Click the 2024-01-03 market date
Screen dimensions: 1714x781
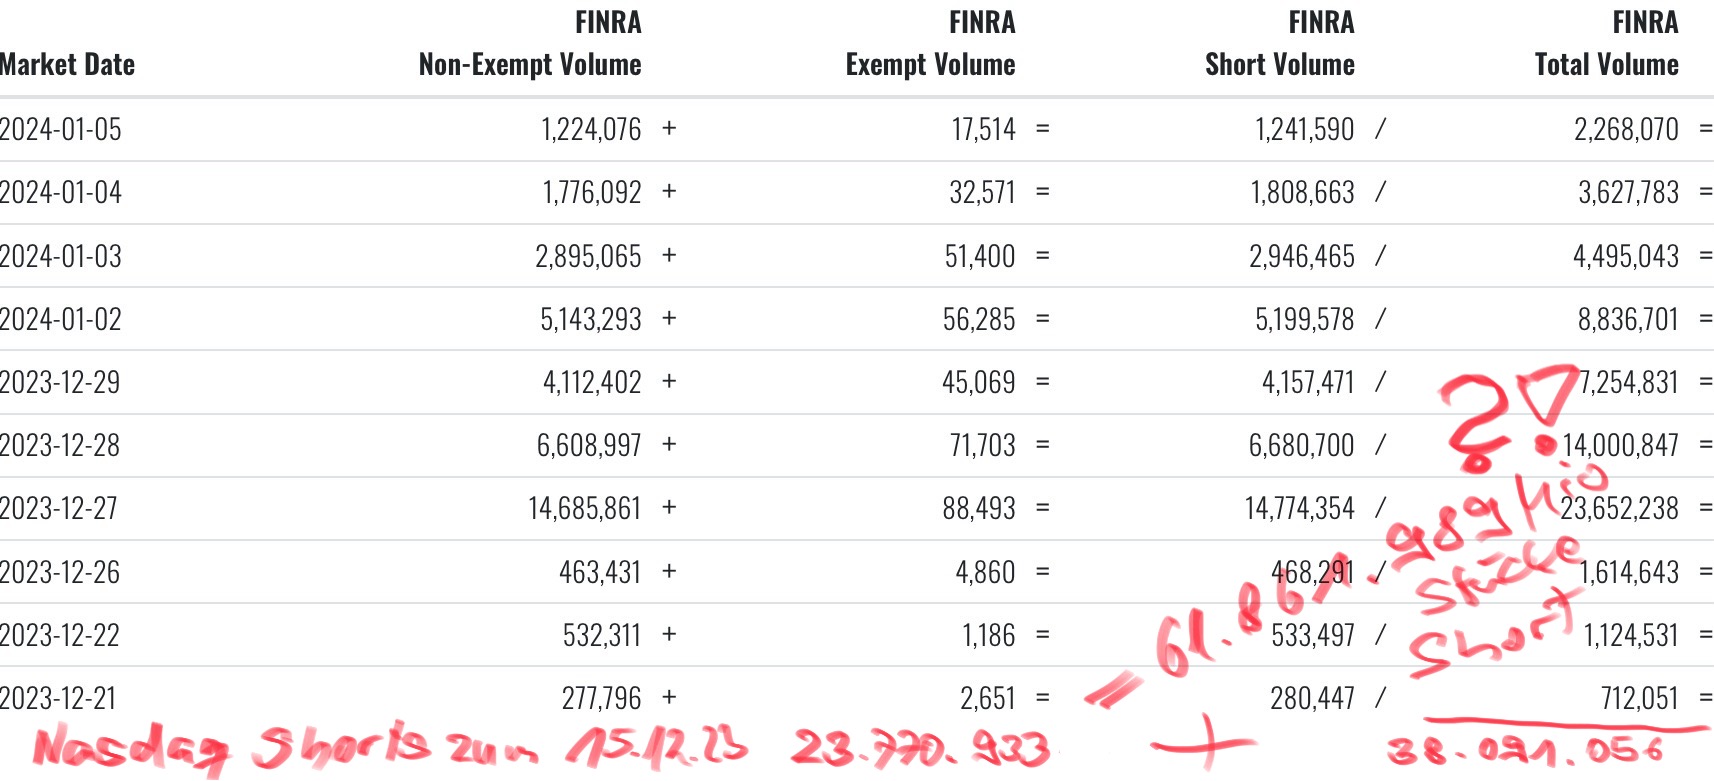point(61,257)
